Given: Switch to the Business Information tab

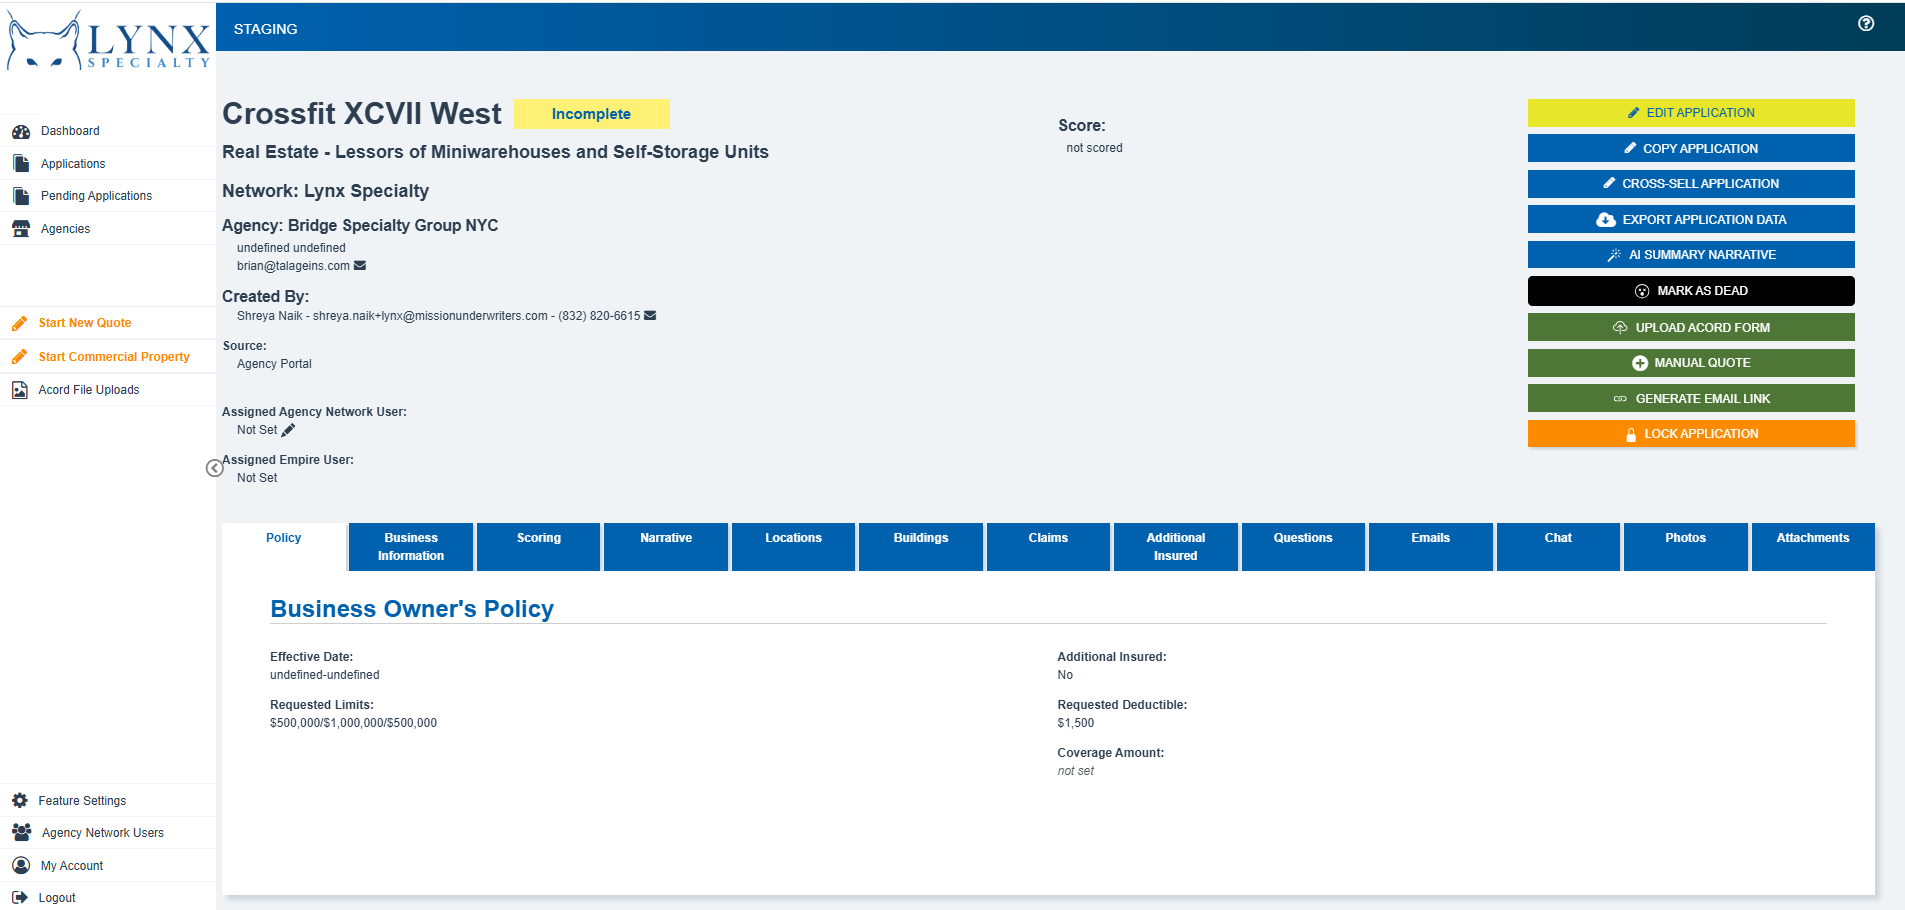Looking at the screenshot, I should (x=411, y=547).
